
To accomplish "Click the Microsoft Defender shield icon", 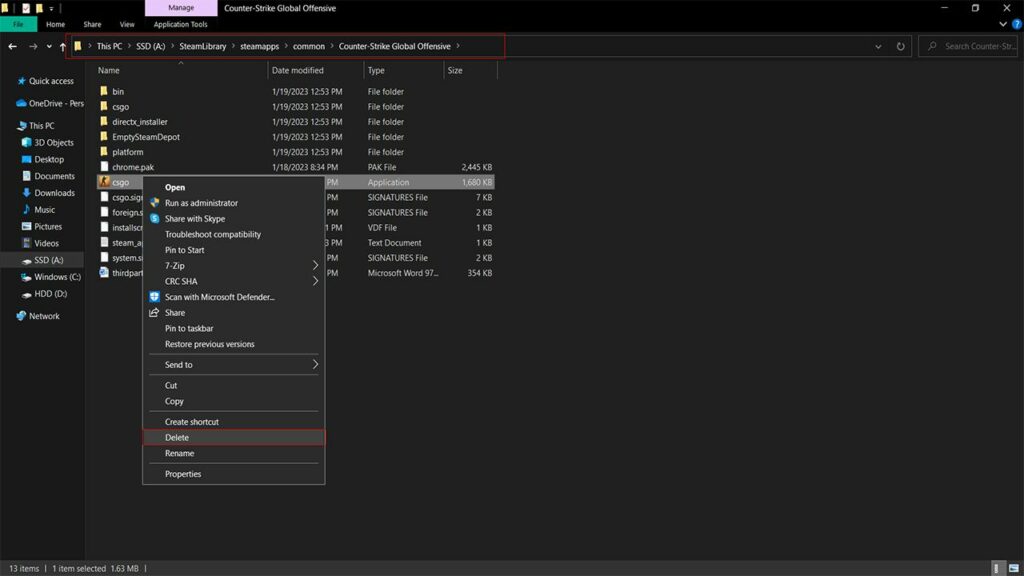I will tap(155, 297).
